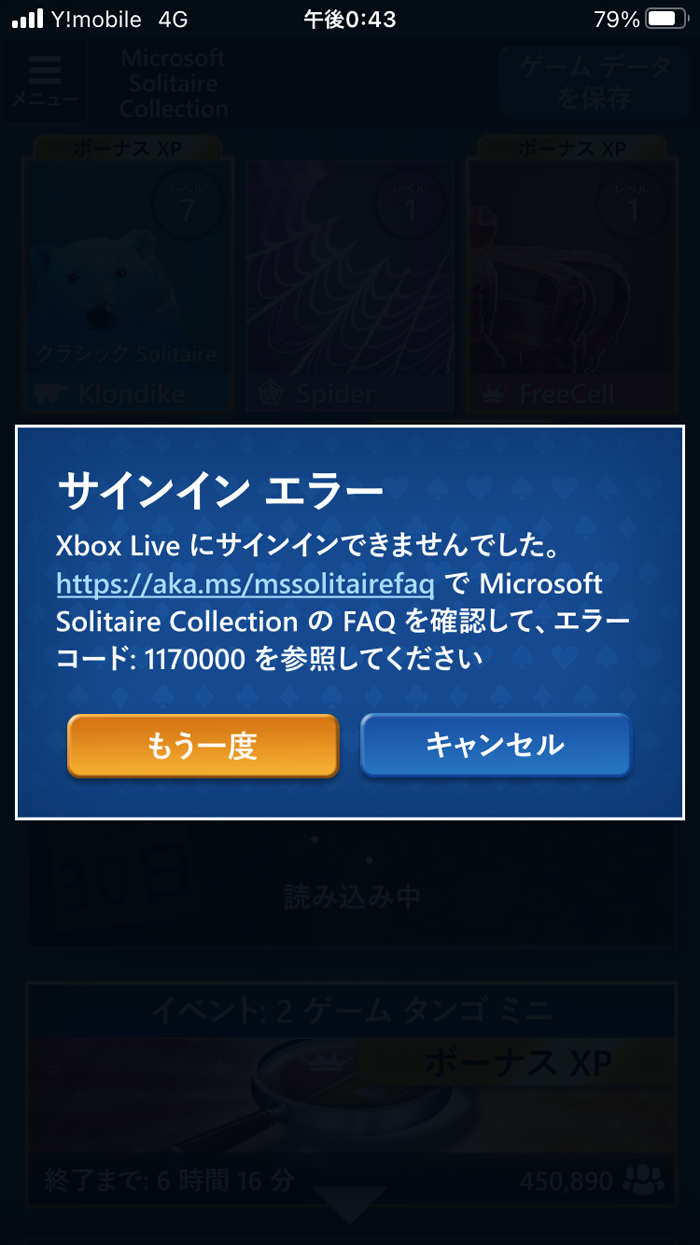This screenshot has width=700, height=1245.
Task: Open the aka.ms/mssolitairefaq link
Action: pos(245,583)
